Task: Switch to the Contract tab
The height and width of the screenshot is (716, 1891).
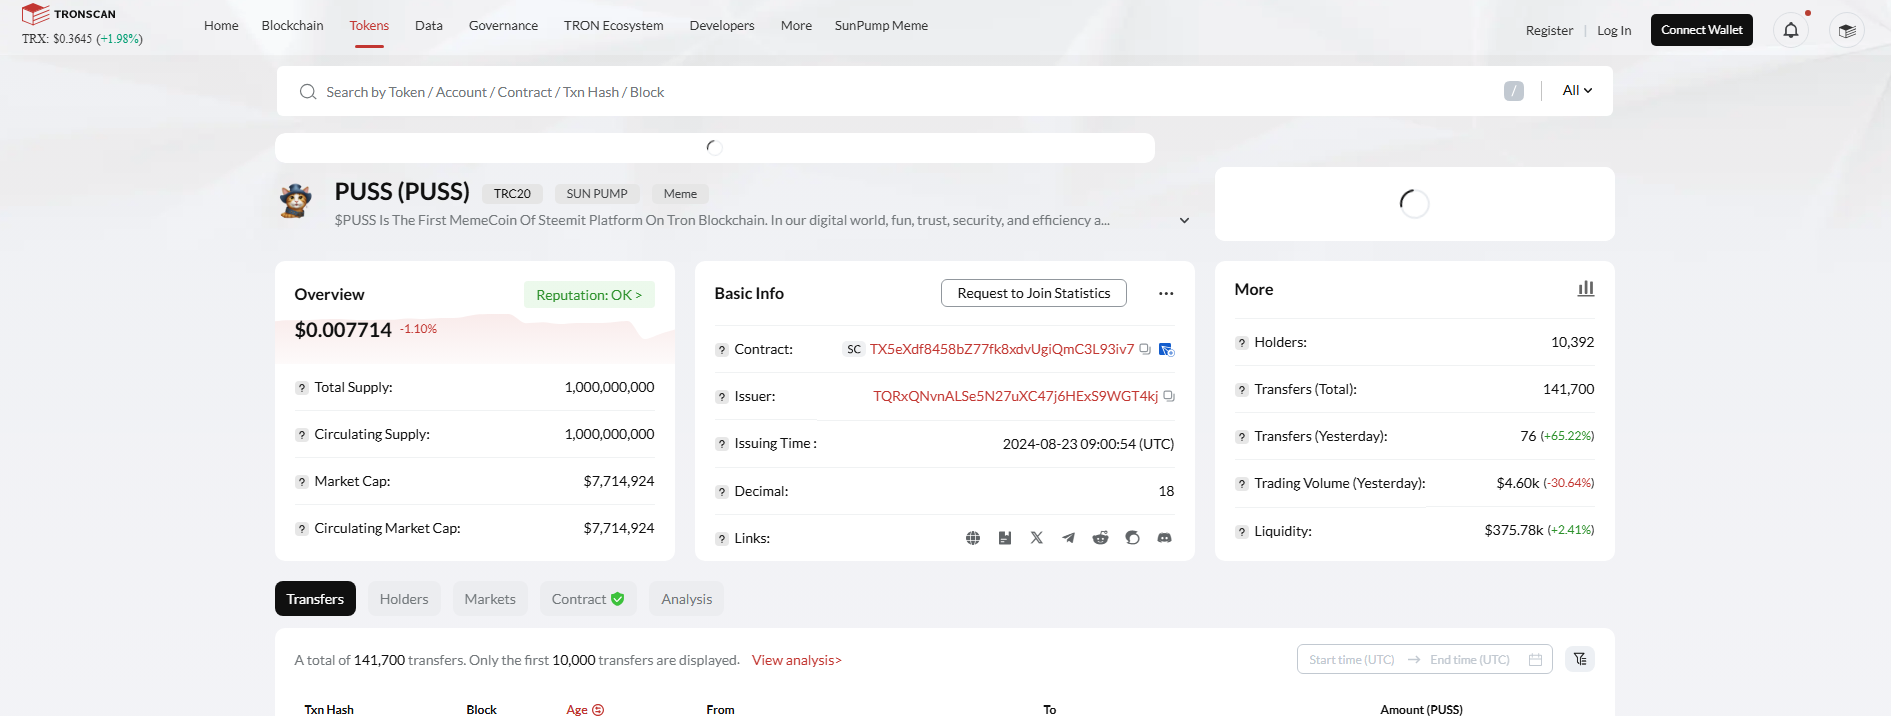Action: (x=588, y=599)
